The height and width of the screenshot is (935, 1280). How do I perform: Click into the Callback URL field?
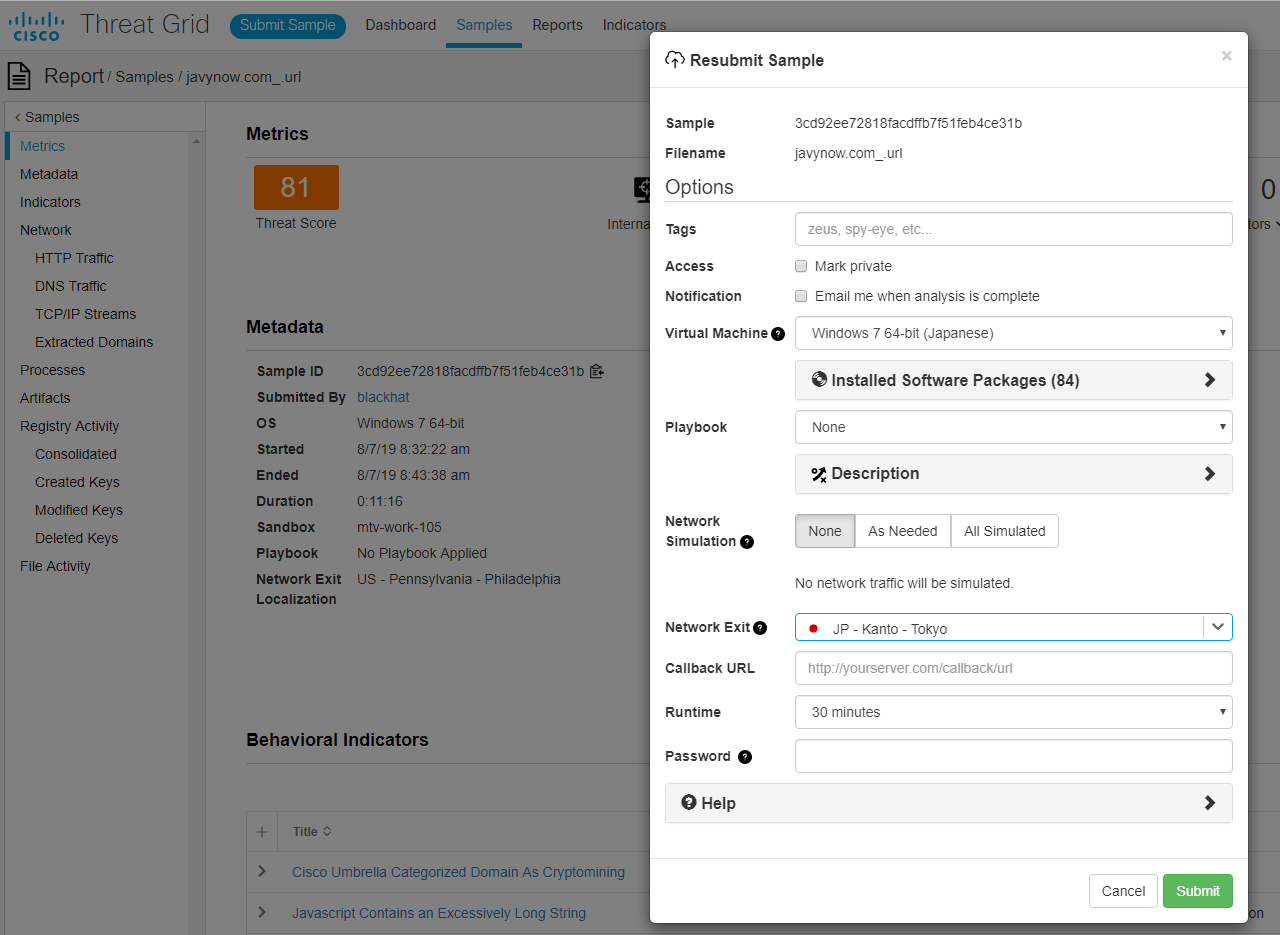pos(1013,668)
